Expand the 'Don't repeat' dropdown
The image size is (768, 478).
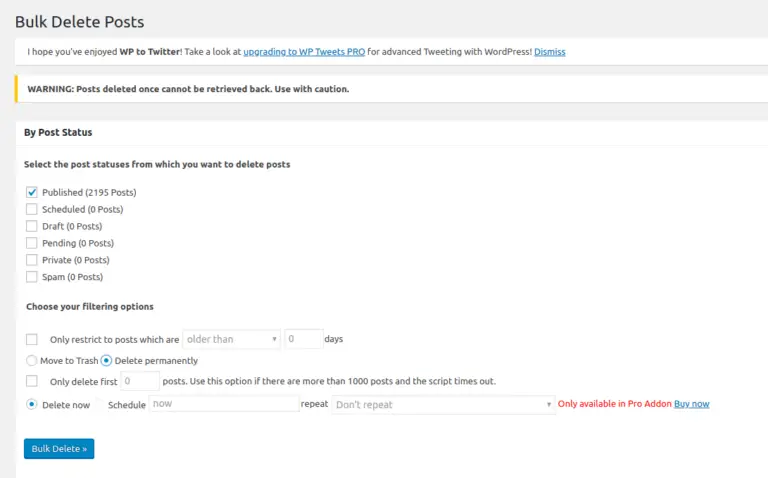(442, 404)
